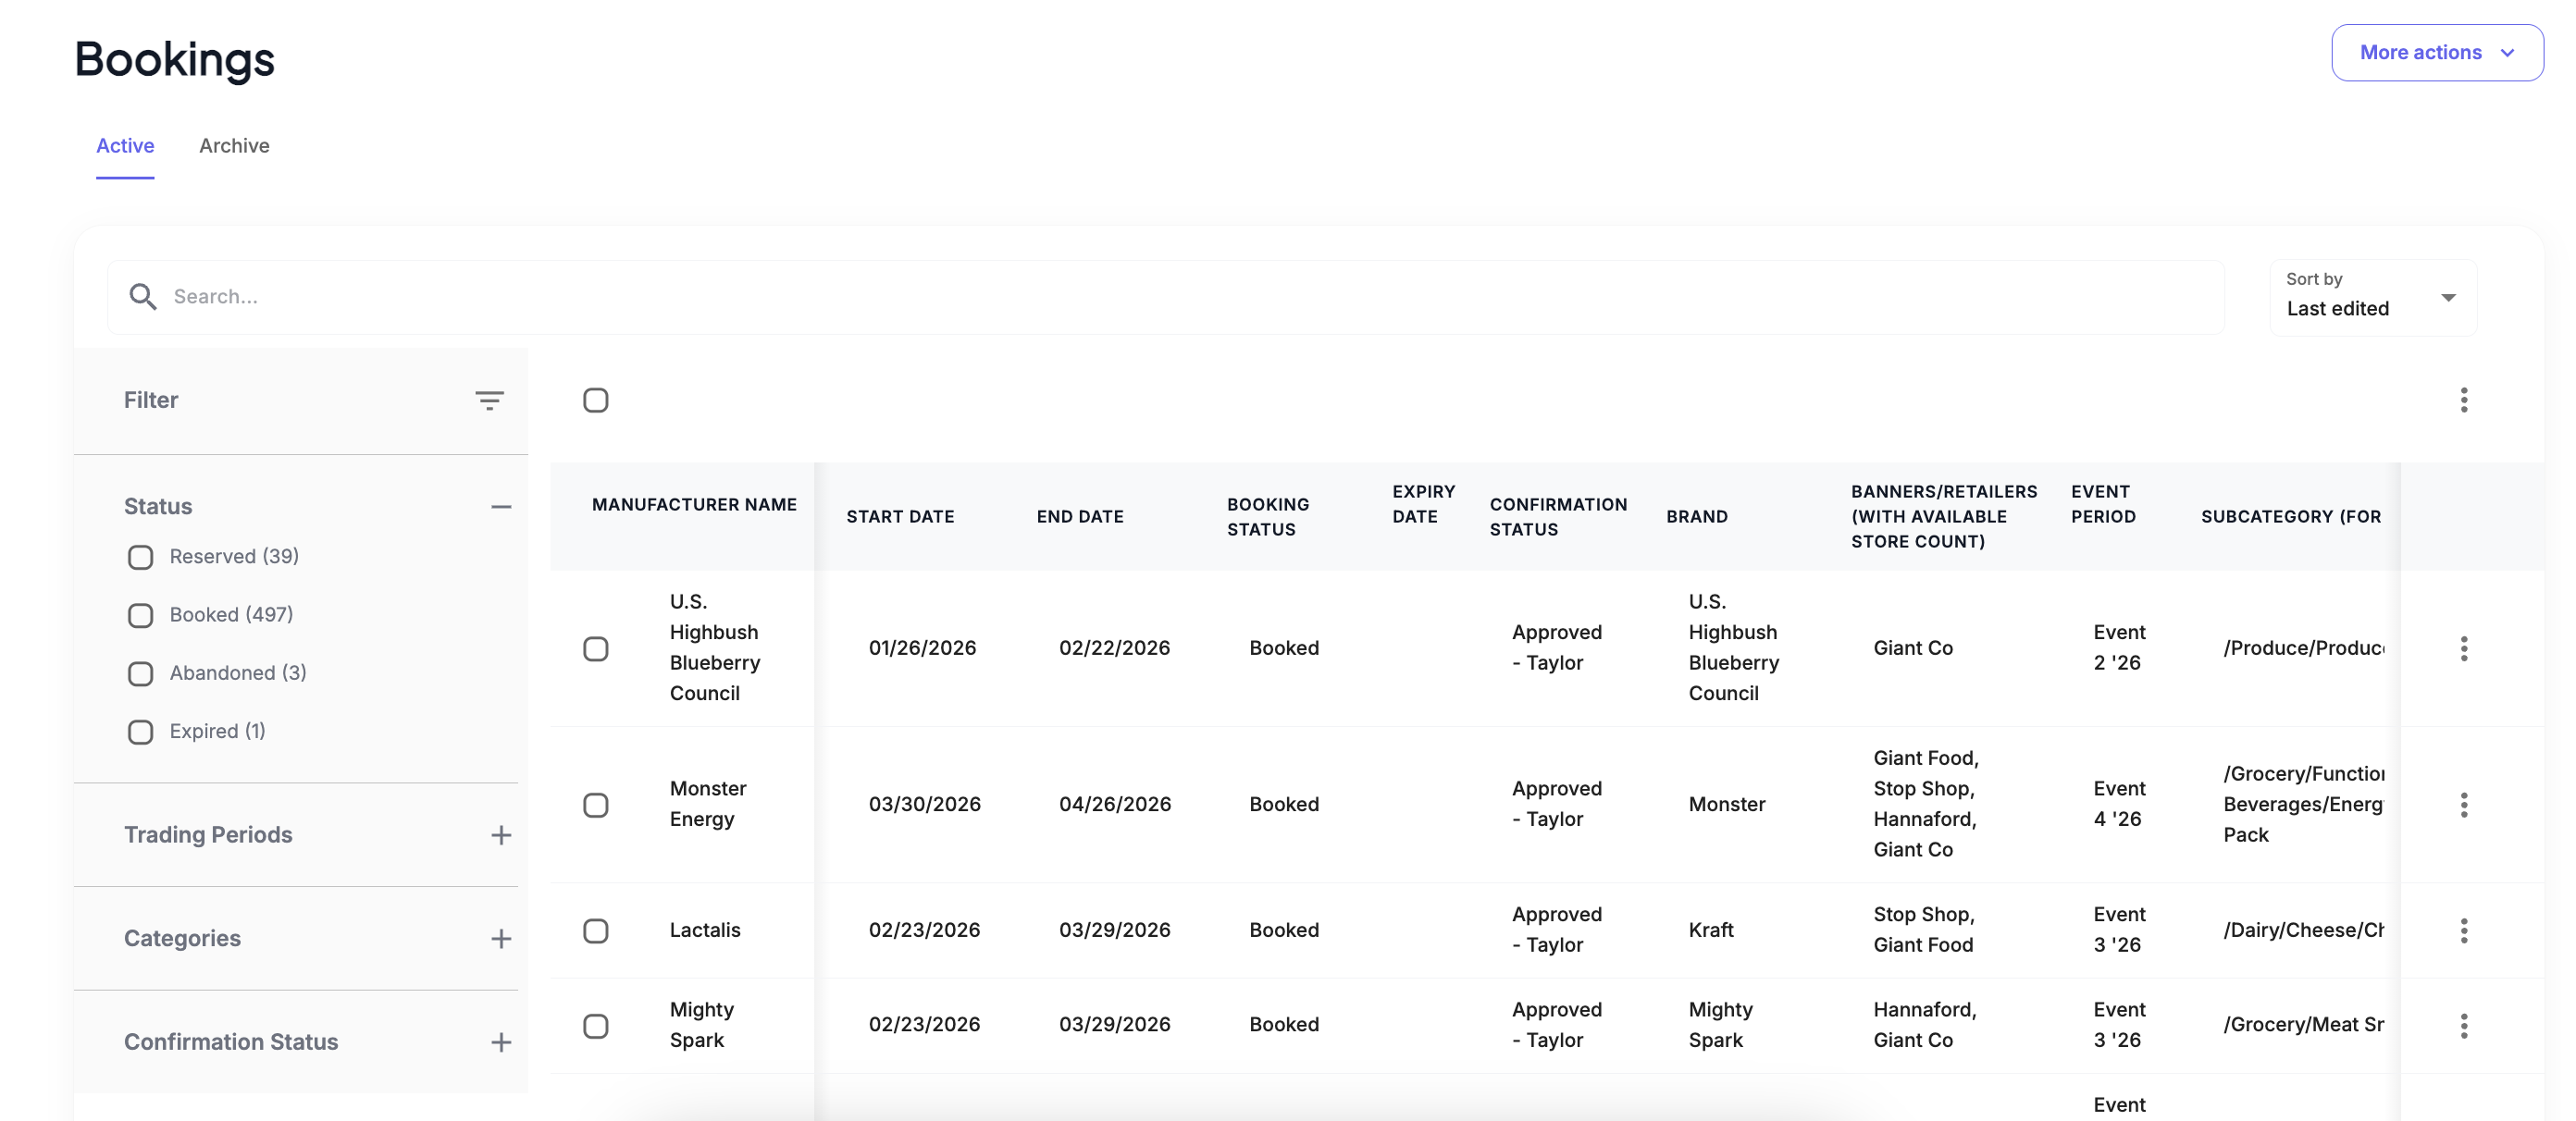Check the Reserved (39) status filter
The height and width of the screenshot is (1121, 2576).
(141, 557)
